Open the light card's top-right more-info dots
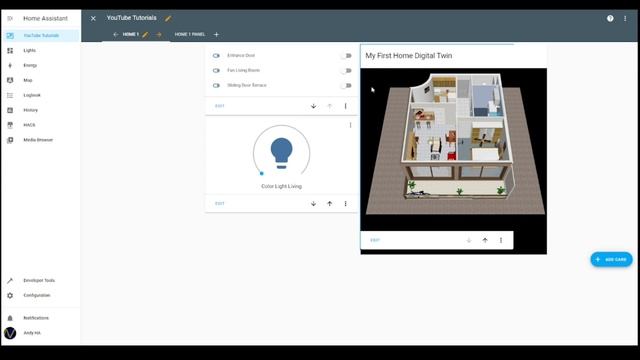The image size is (640, 360). click(x=350, y=125)
